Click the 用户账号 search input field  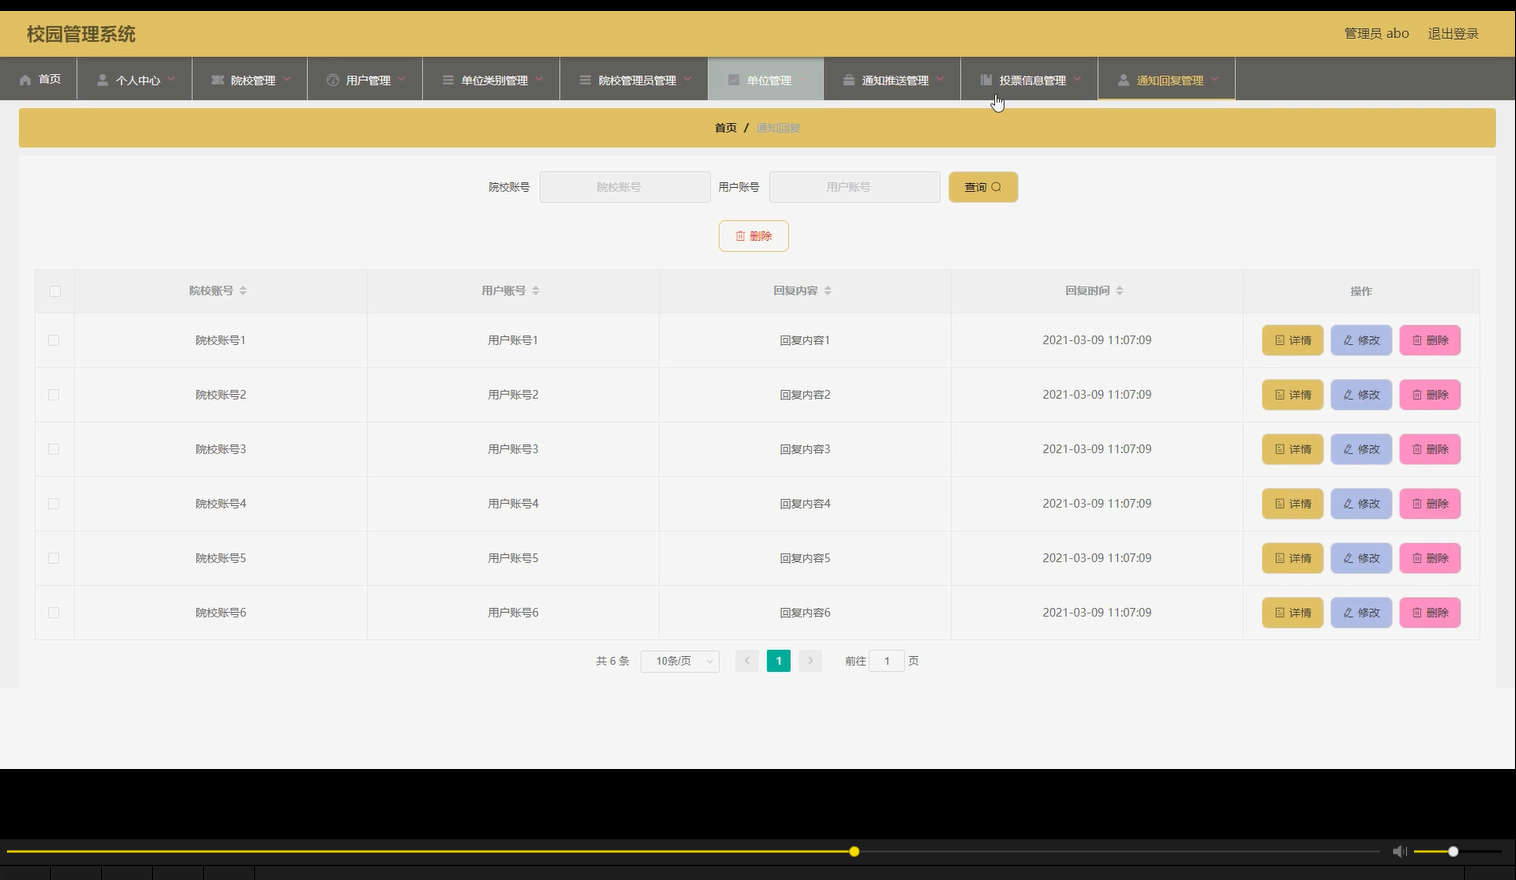[855, 187]
